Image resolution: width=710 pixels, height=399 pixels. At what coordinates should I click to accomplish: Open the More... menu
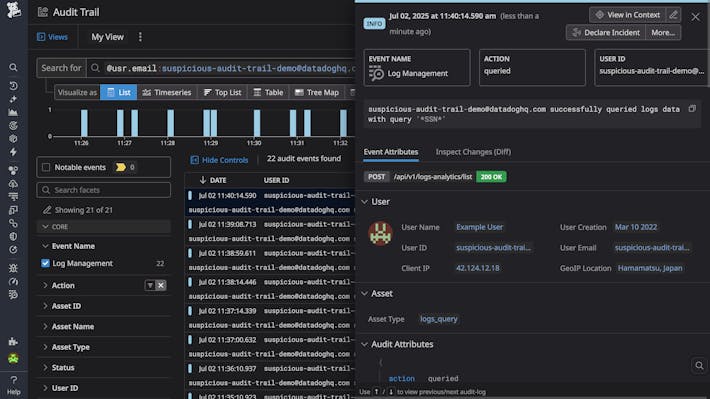[x=663, y=33]
